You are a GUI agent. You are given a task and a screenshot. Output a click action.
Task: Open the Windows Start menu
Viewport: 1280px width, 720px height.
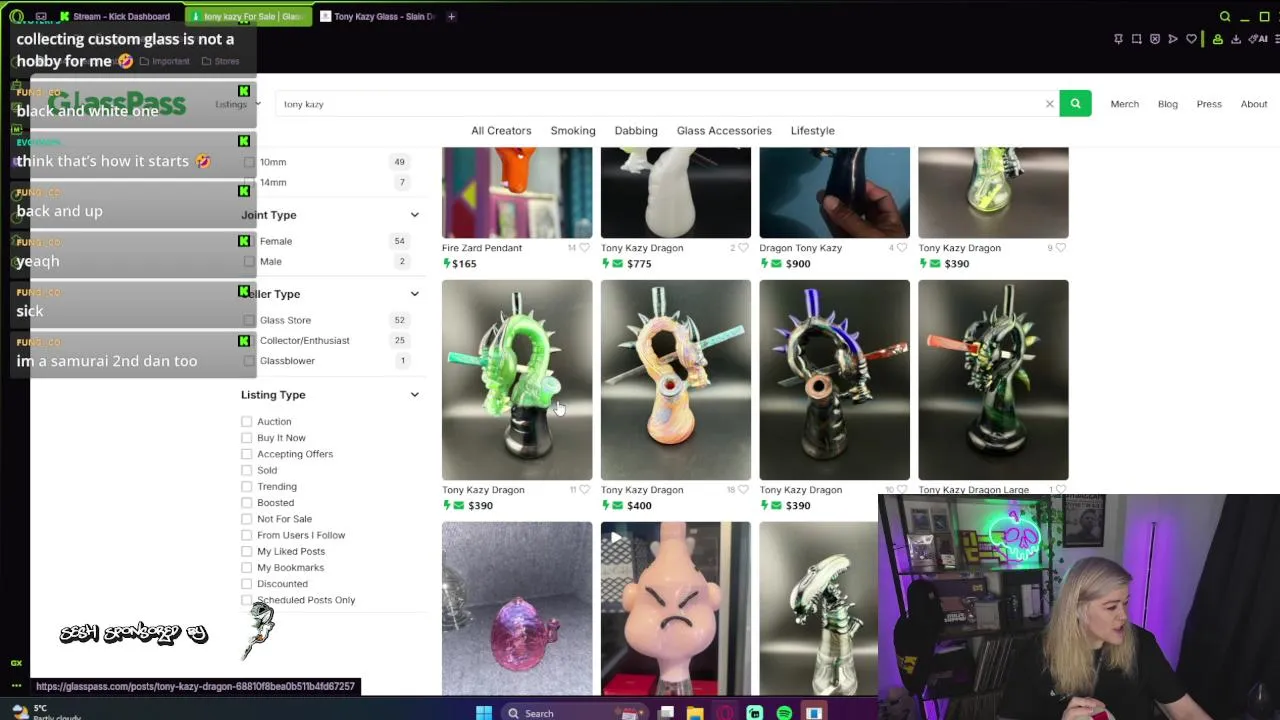click(x=484, y=713)
